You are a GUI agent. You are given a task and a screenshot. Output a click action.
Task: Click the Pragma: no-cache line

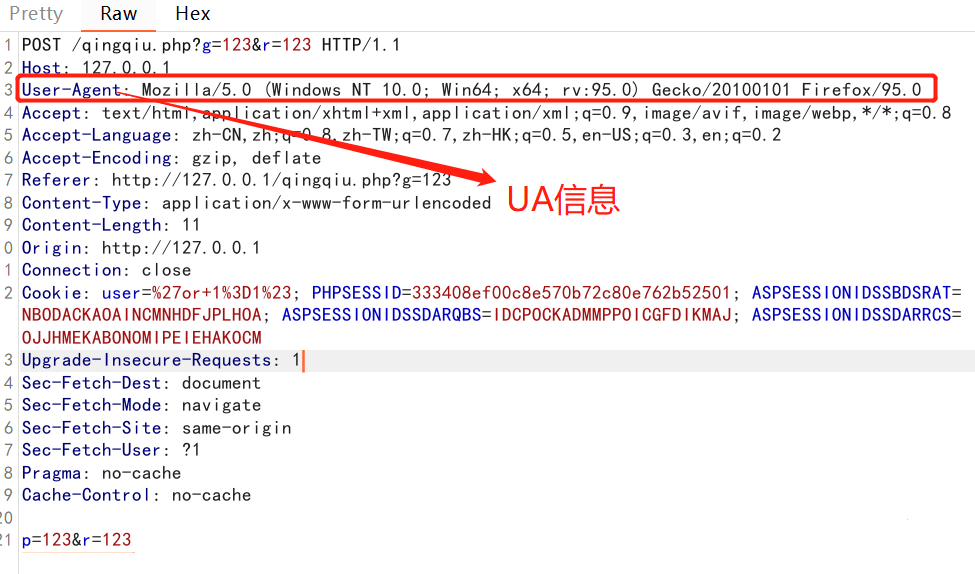pos(101,473)
